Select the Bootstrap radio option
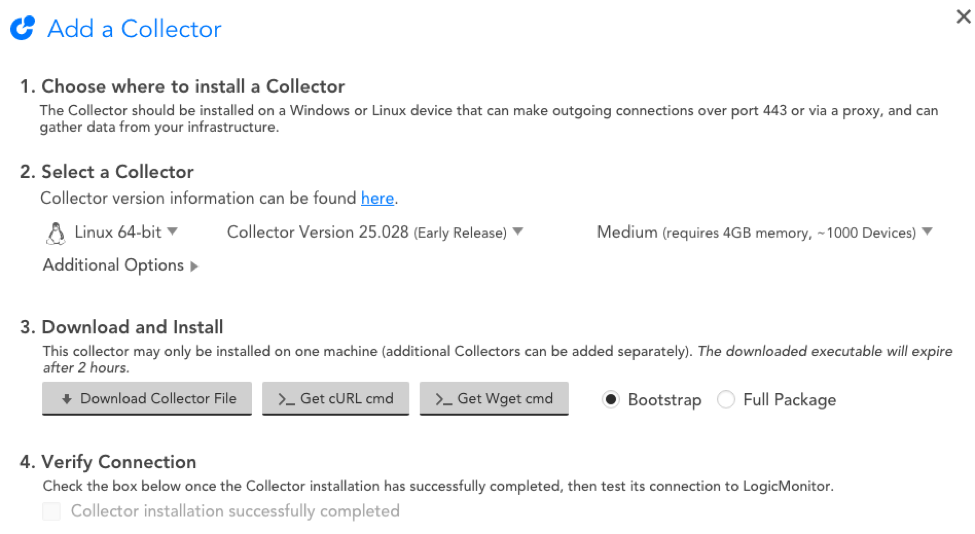Screen dimensions: 975x534 [611, 399]
